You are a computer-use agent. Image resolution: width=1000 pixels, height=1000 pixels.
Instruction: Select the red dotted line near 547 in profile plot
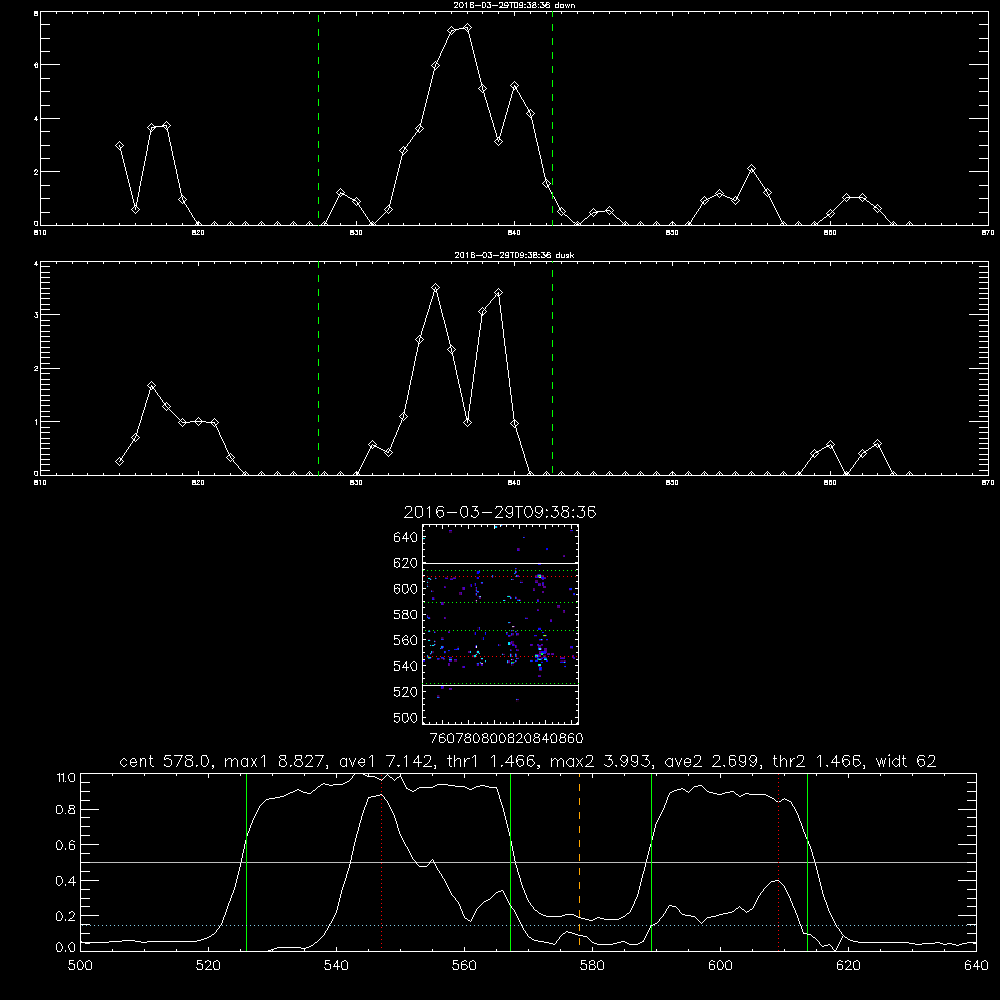point(381,861)
